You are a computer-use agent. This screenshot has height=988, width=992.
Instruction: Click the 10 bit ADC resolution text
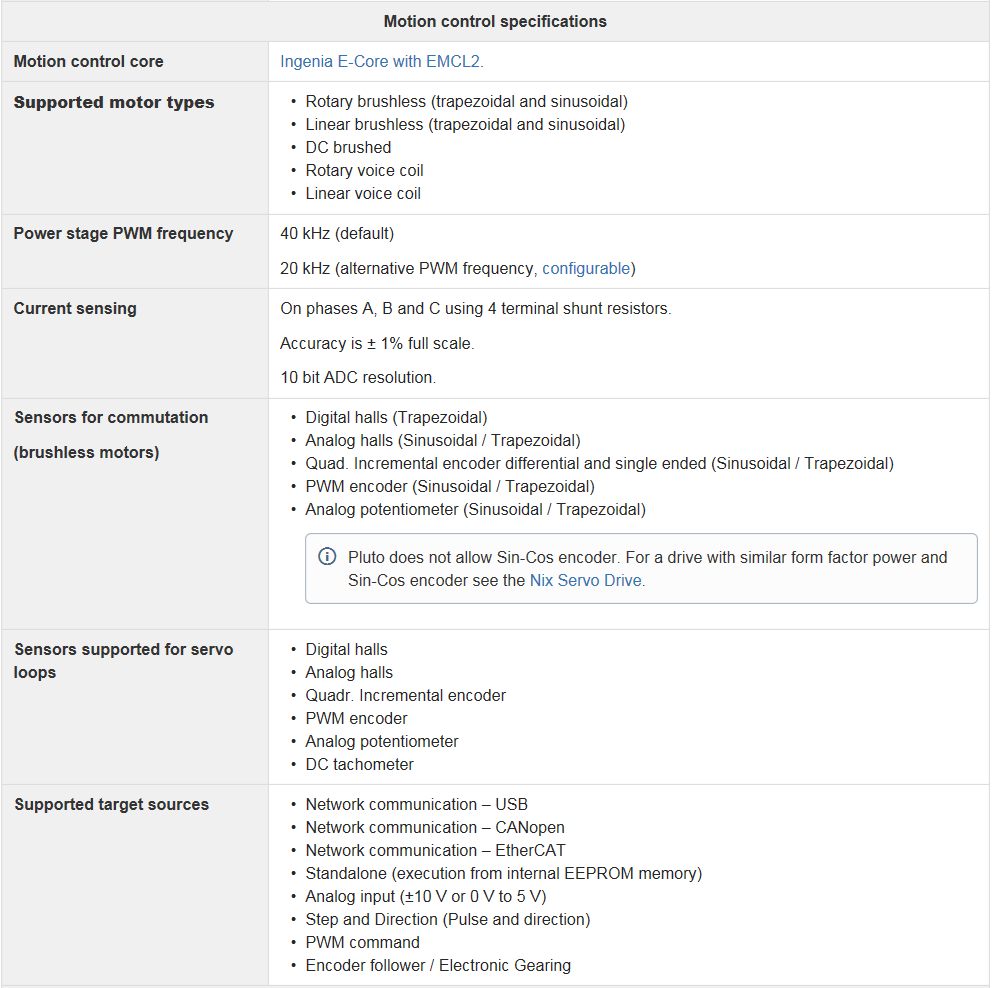358,377
